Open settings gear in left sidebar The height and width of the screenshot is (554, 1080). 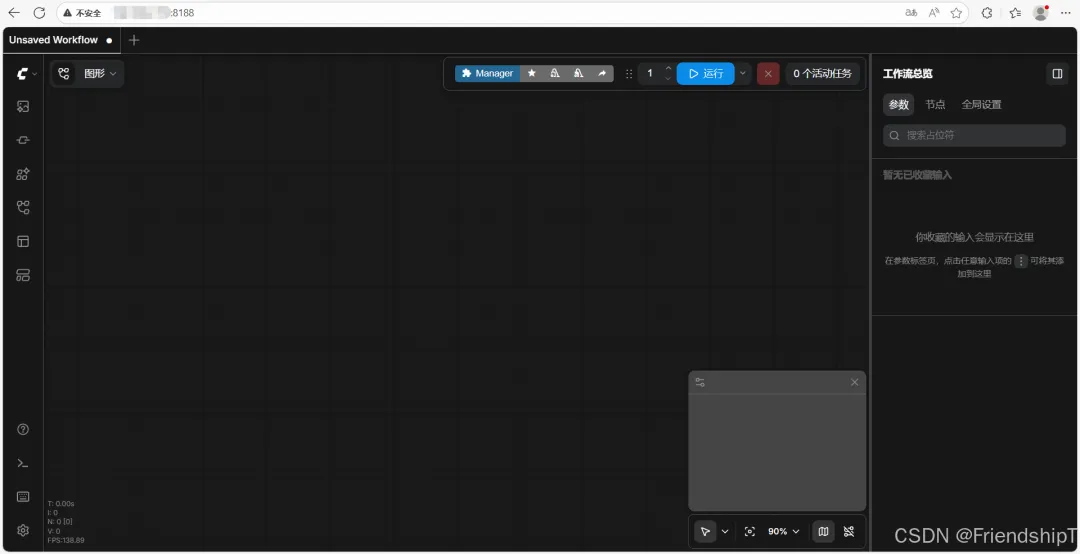pyautogui.click(x=23, y=530)
